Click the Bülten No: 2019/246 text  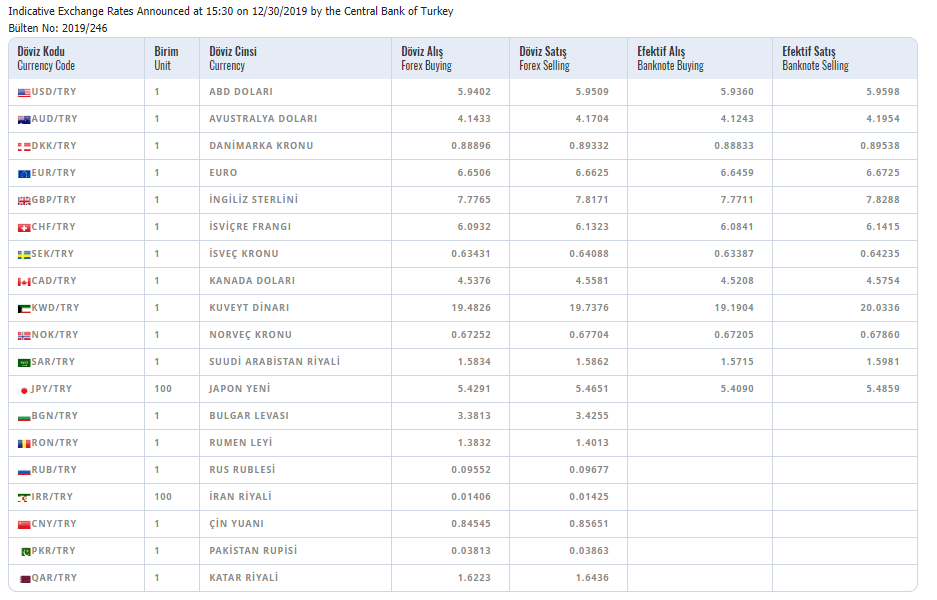(x=58, y=28)
